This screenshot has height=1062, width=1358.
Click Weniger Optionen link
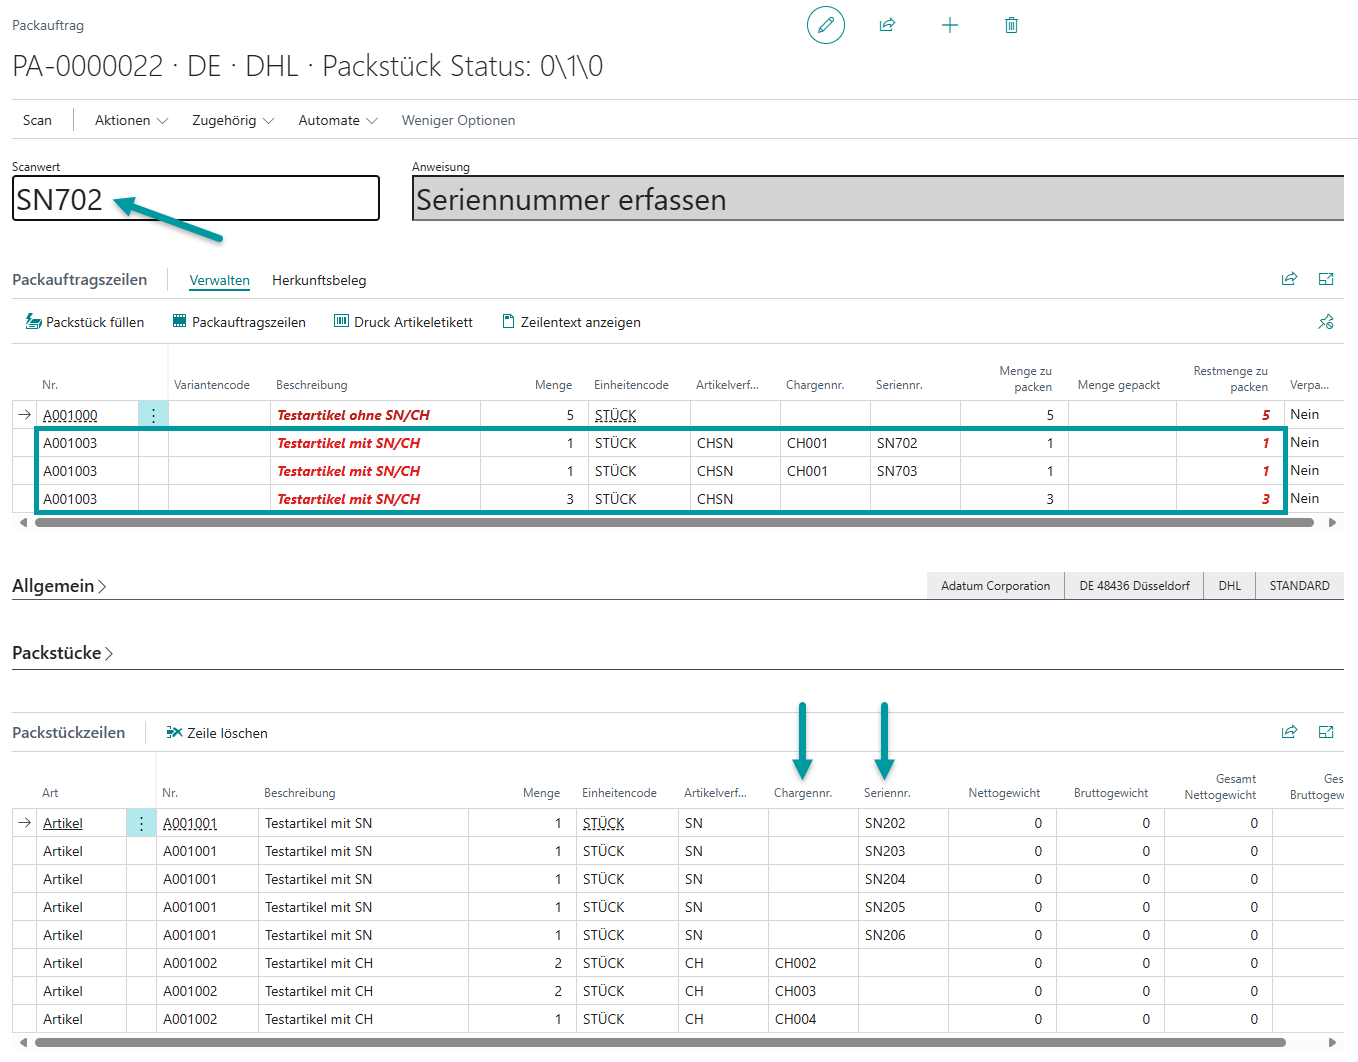click(458, 120)
